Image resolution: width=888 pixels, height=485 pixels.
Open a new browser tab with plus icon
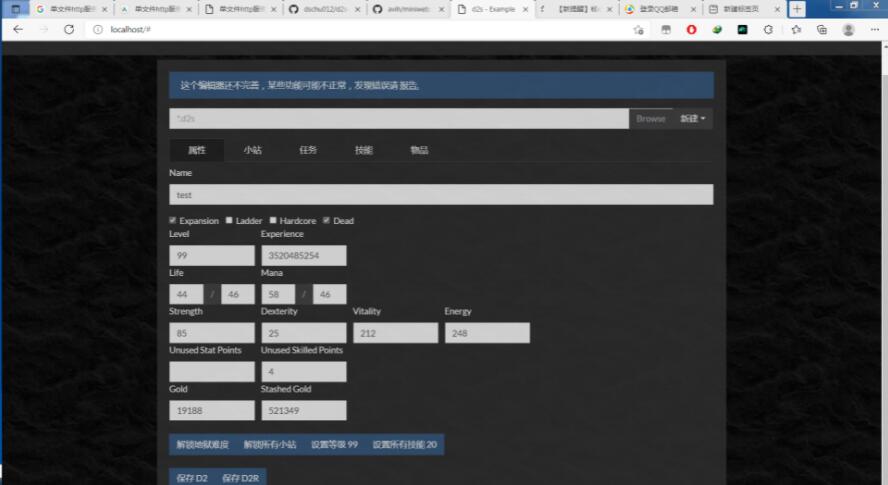[797, 8]
